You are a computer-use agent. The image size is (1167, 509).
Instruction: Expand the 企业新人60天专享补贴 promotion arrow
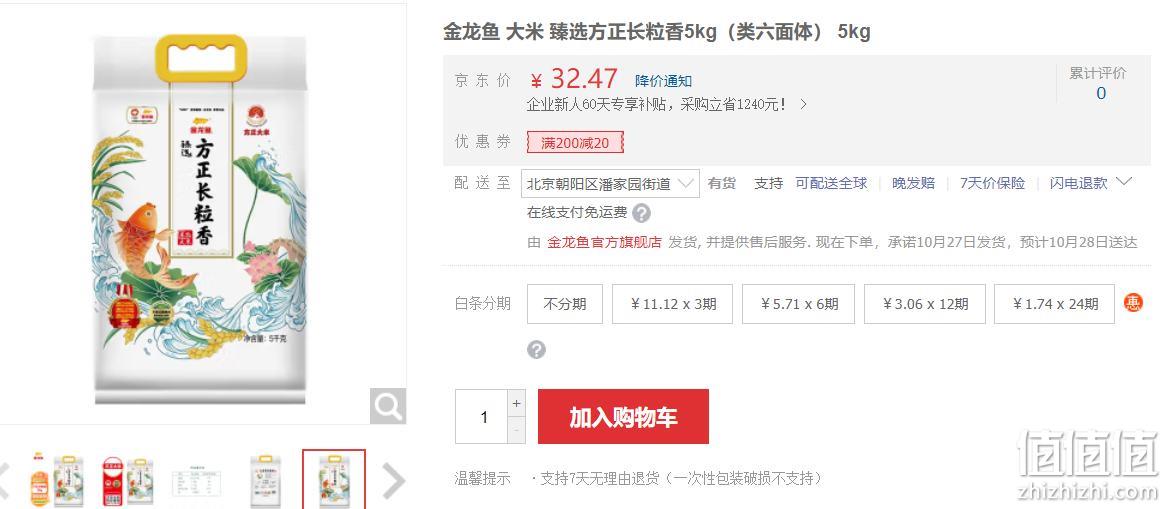coord(803,104)
